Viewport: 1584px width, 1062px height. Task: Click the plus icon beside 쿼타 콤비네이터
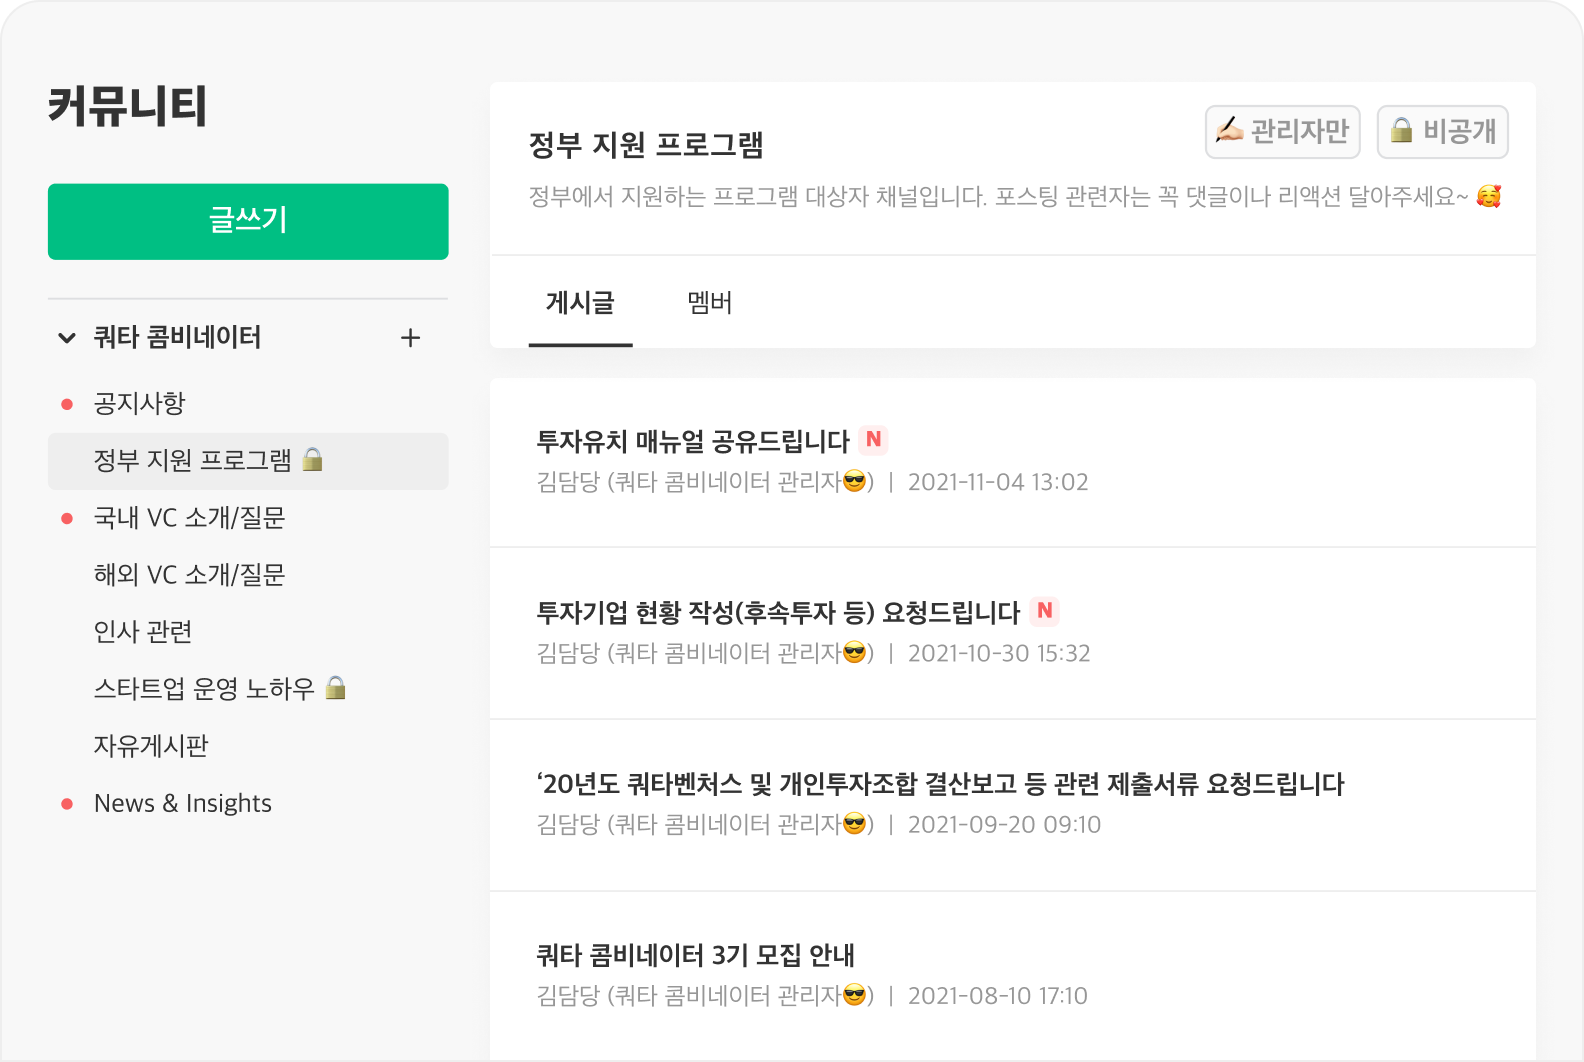[x=410, y=338]
